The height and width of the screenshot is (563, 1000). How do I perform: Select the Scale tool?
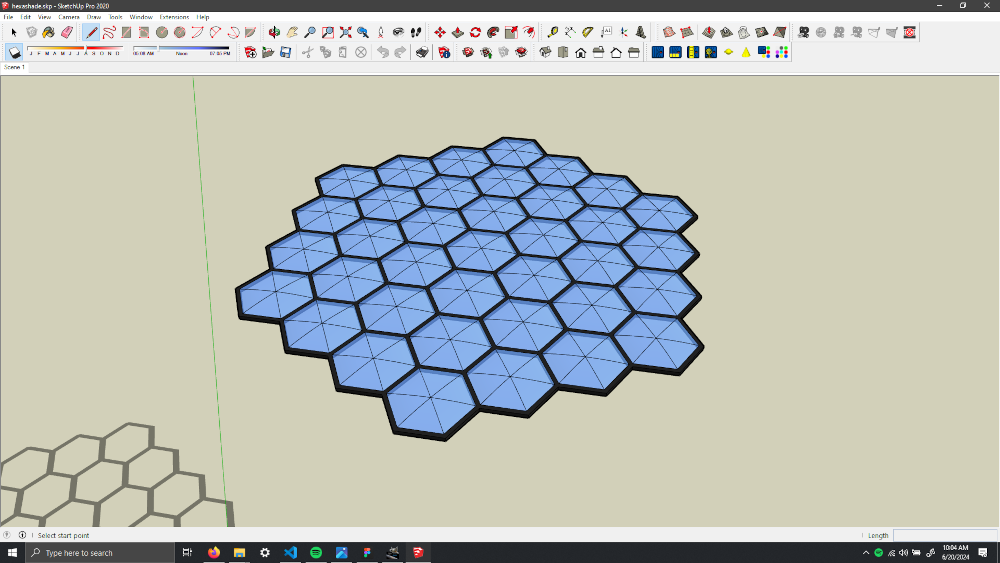tap(511, 32)
